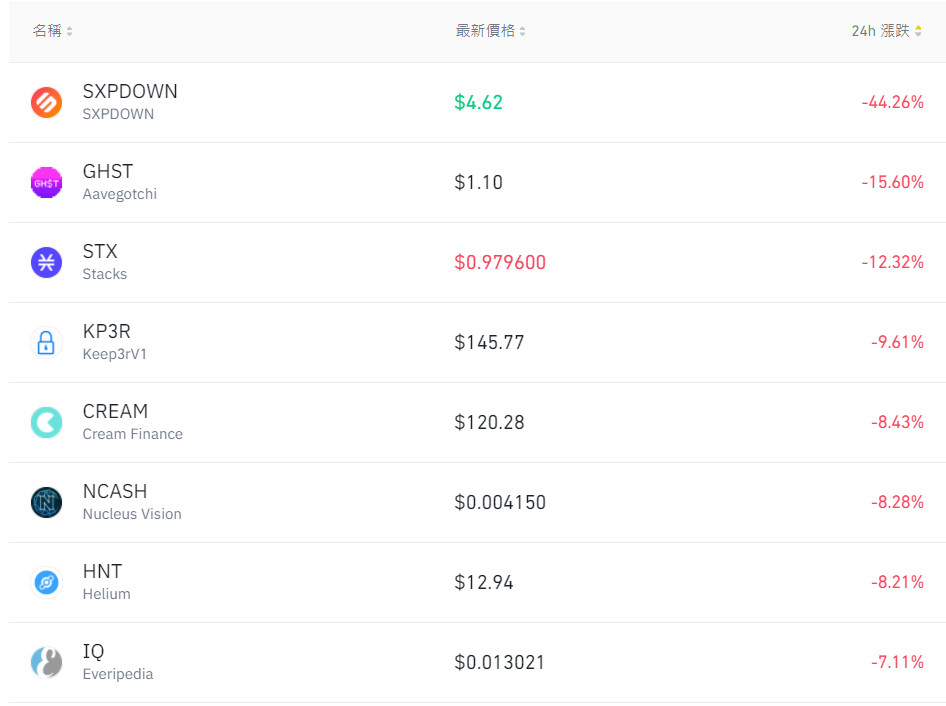Select the Stacks price $0.979600
This screenshot has height=706, width=946.
(x=500, y=262)
